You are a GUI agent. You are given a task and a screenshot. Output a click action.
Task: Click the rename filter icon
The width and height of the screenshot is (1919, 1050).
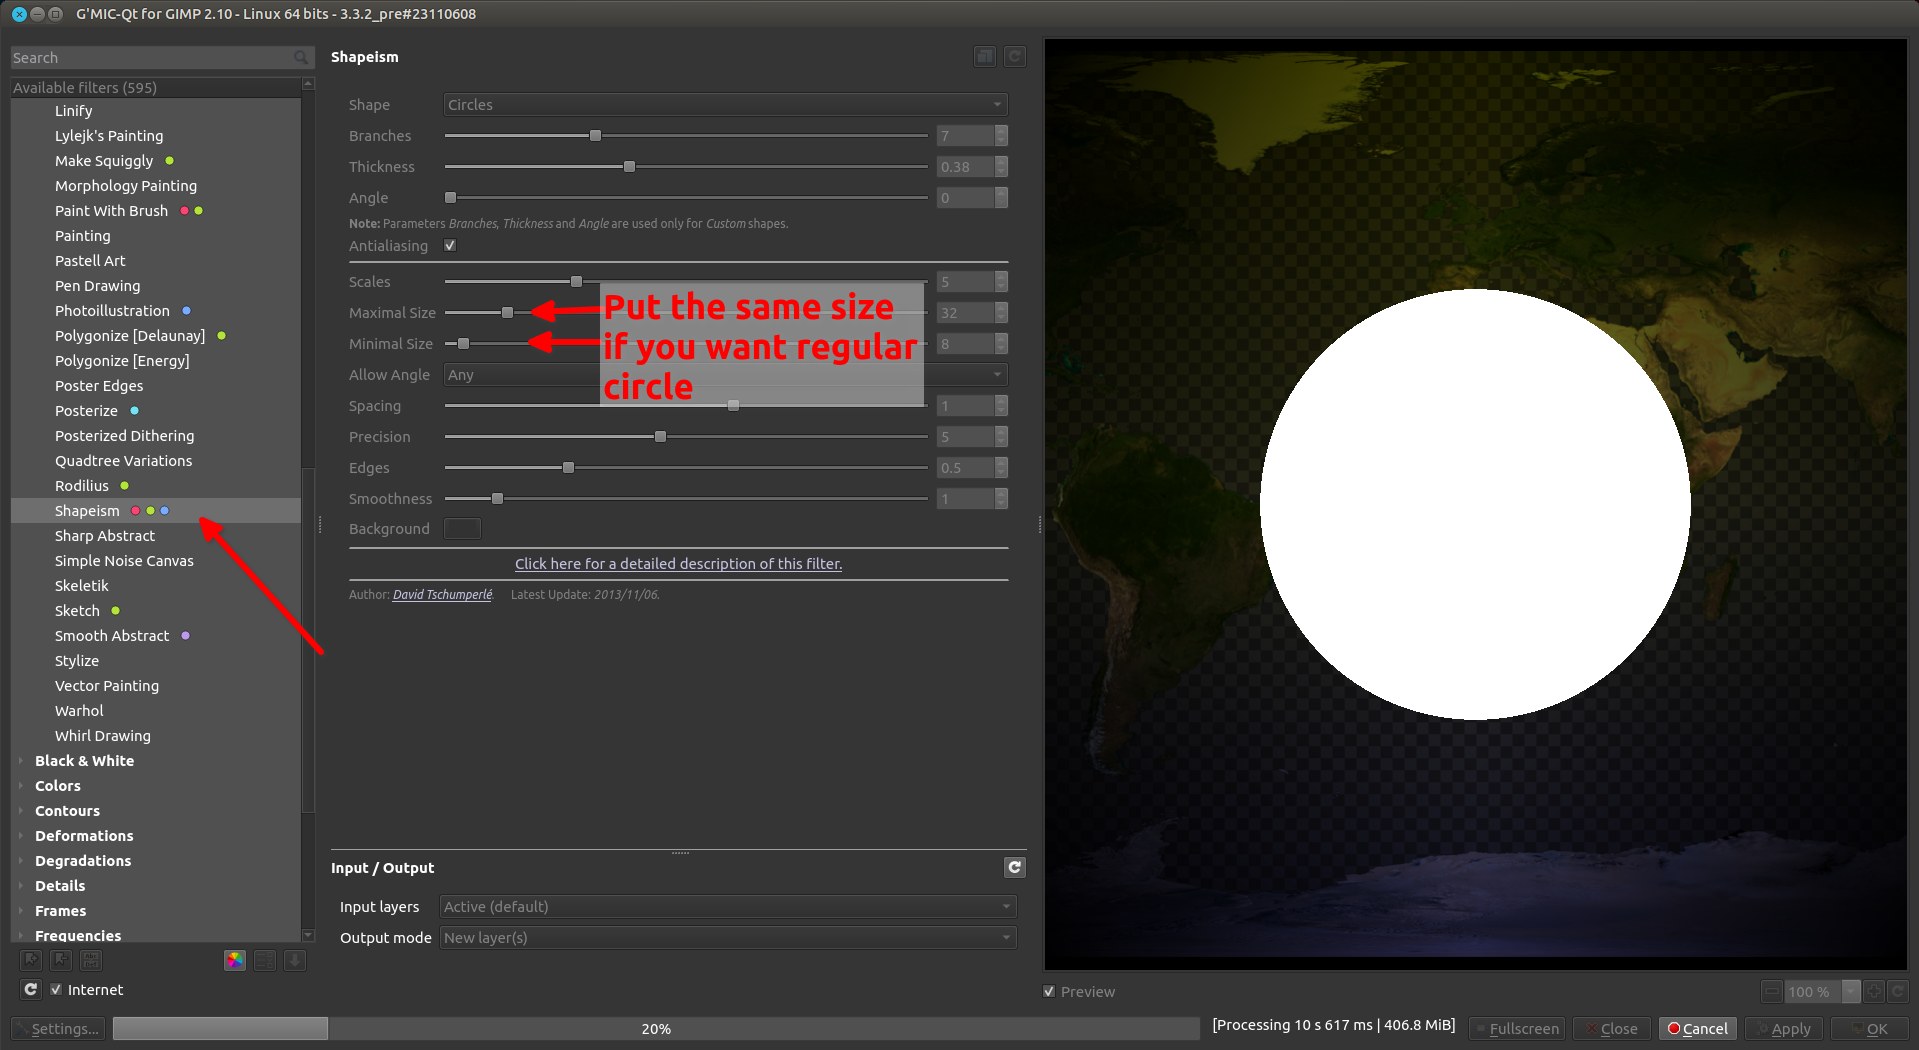pos(91,960)
